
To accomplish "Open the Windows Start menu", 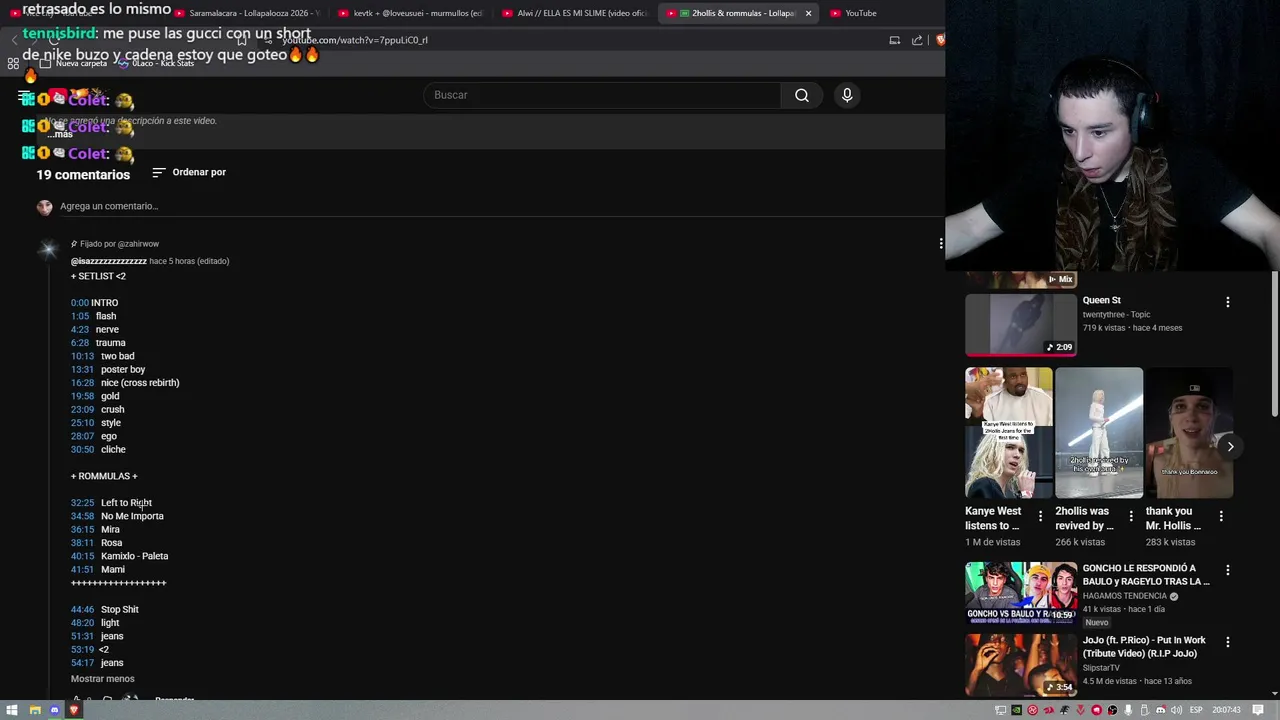I will click(14, 710).
